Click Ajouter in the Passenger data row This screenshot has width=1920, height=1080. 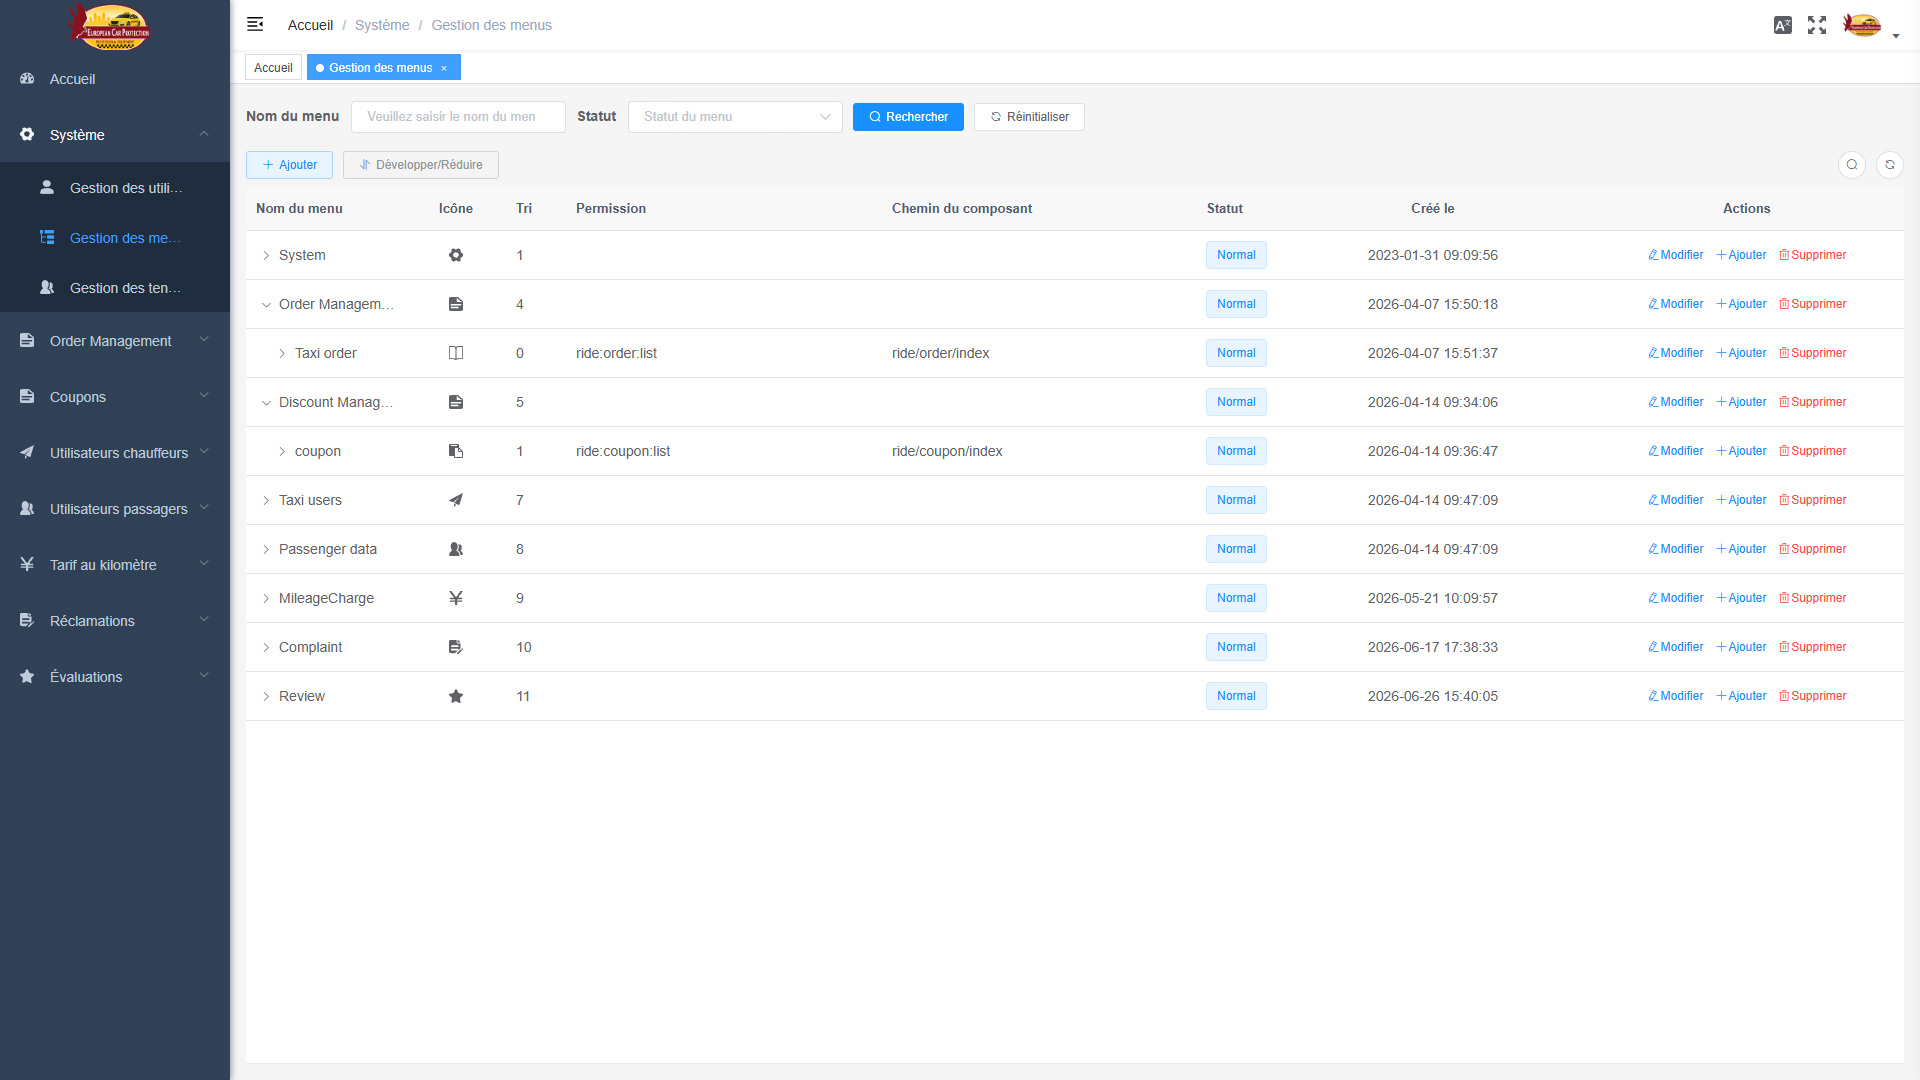click(1741, 549)
